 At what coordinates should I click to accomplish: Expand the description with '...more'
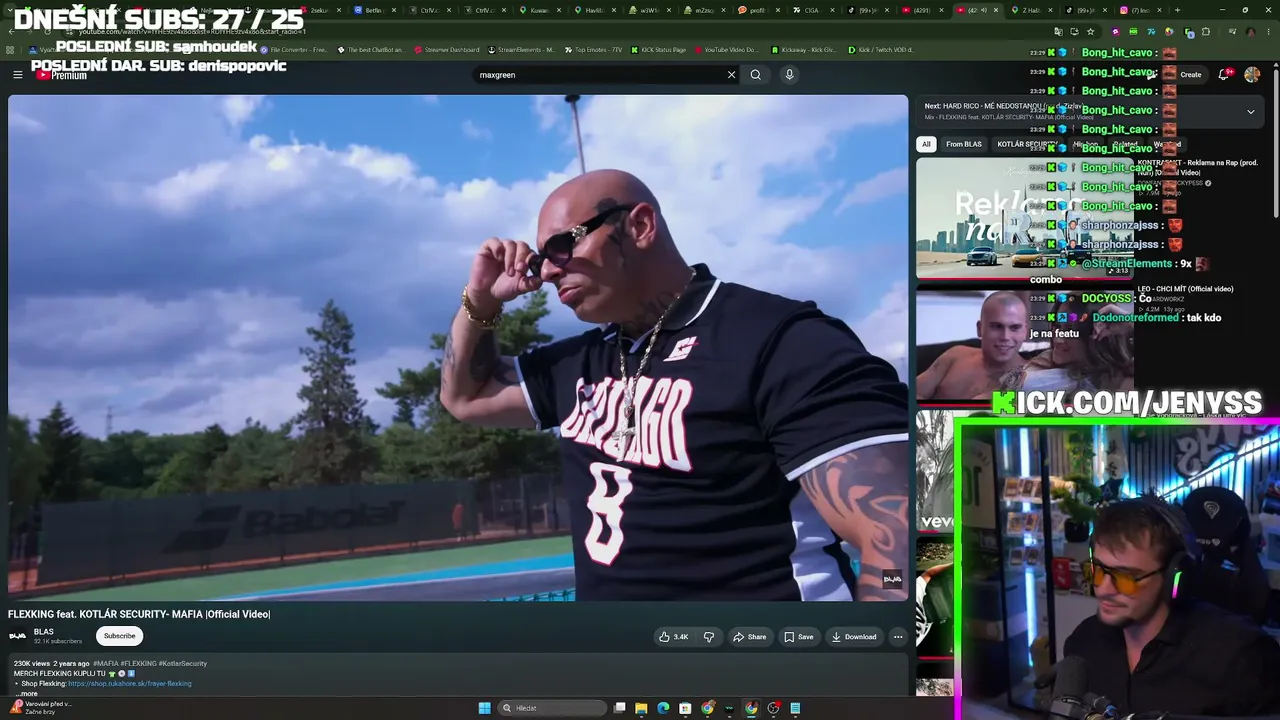pos(27,693)
